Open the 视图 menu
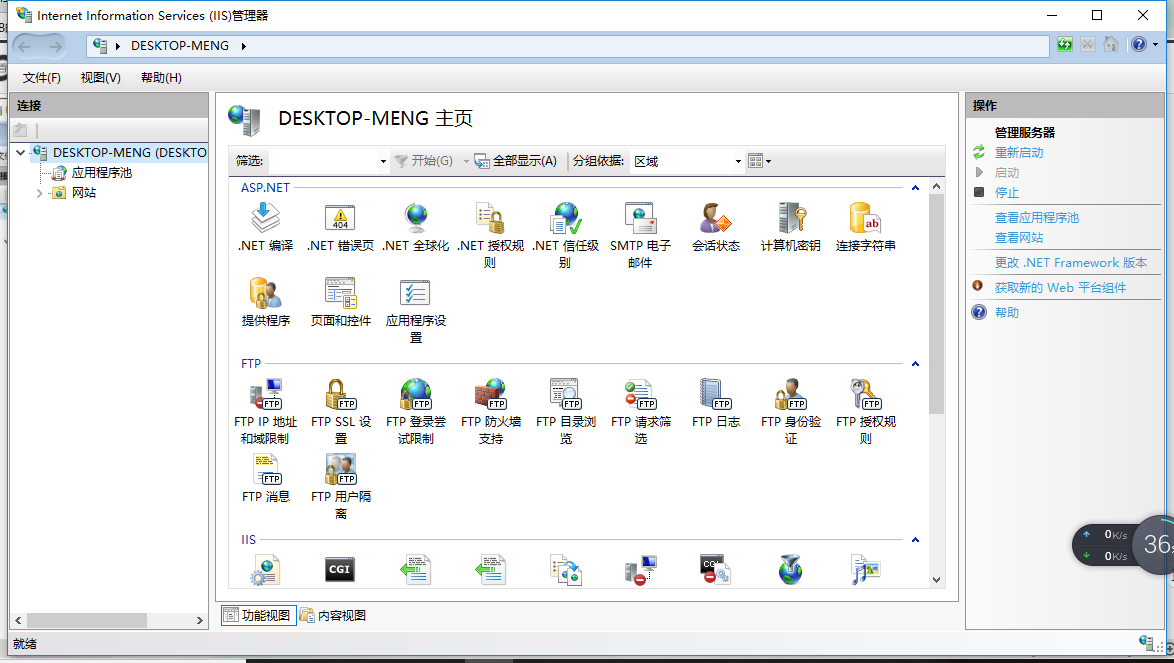The image size is (1174, 663). pos(99,77)
